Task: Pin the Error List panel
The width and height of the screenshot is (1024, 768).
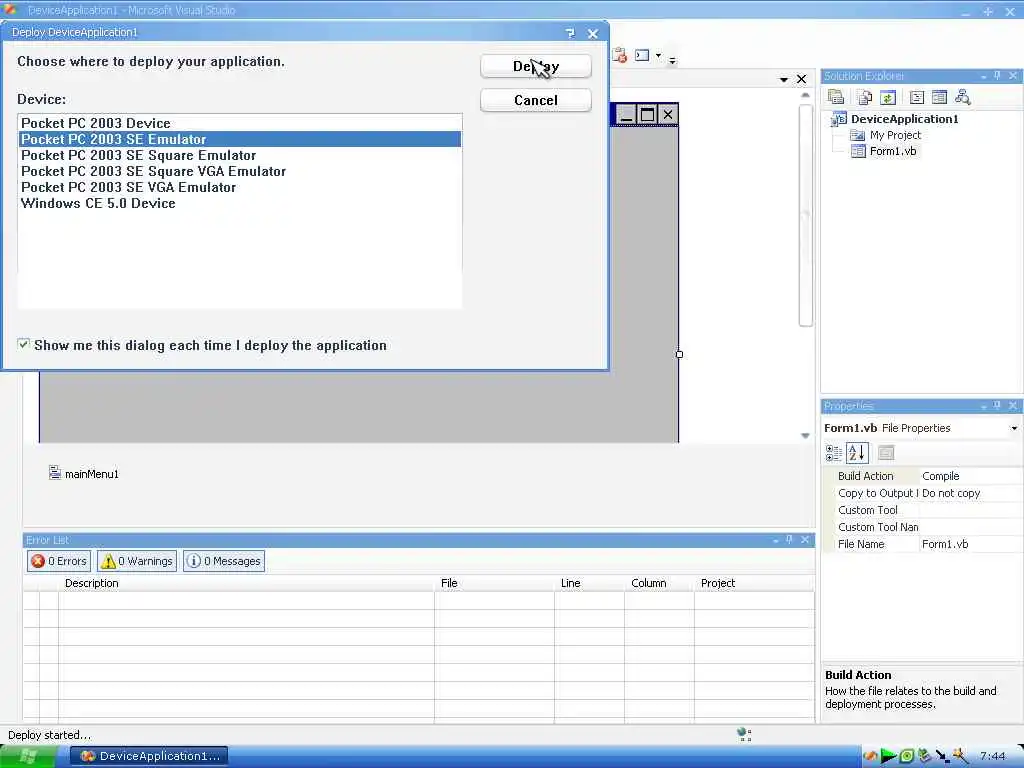Action: [x=790, y=539]
